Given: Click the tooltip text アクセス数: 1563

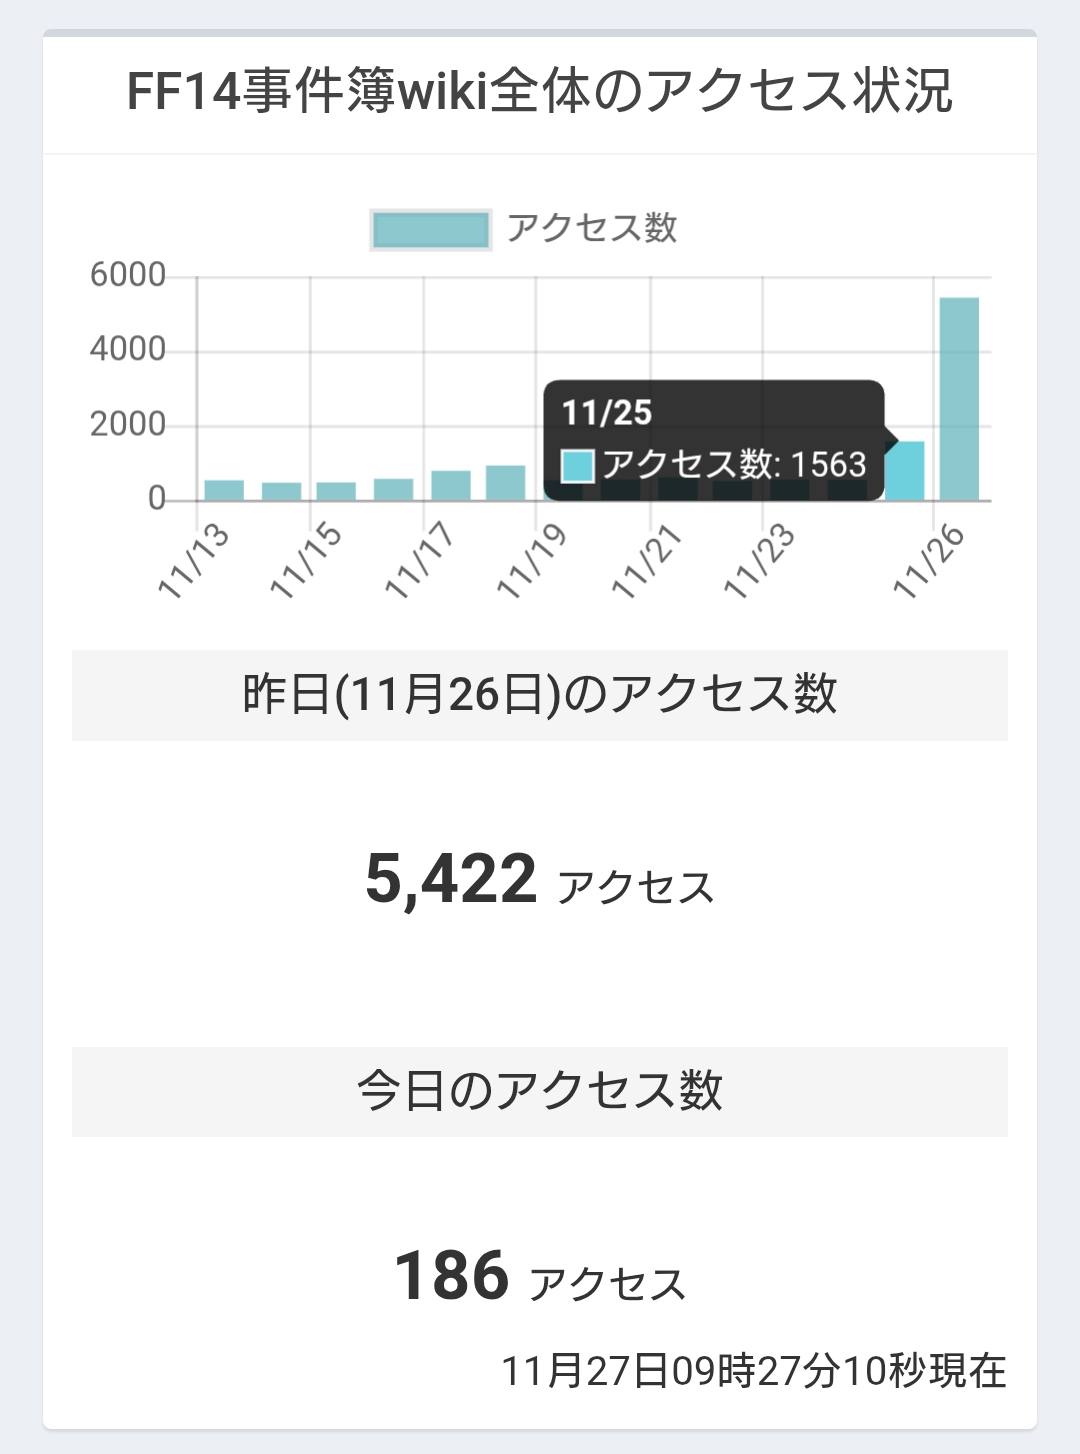Looking at the screenshot, I should coord(734,465).
